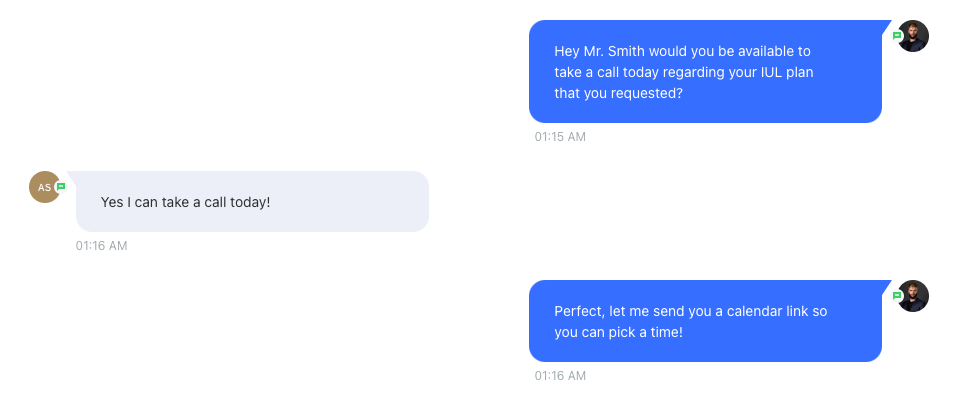Click the line 'that you requested?'
The height and width of the screenshot is (412, 957).
point(618,94)
